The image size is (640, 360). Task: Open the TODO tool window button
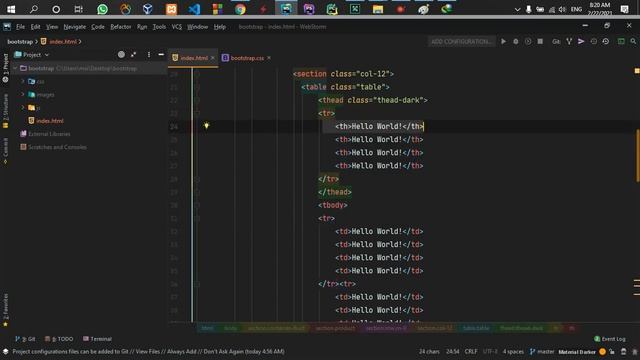point(59,339)
